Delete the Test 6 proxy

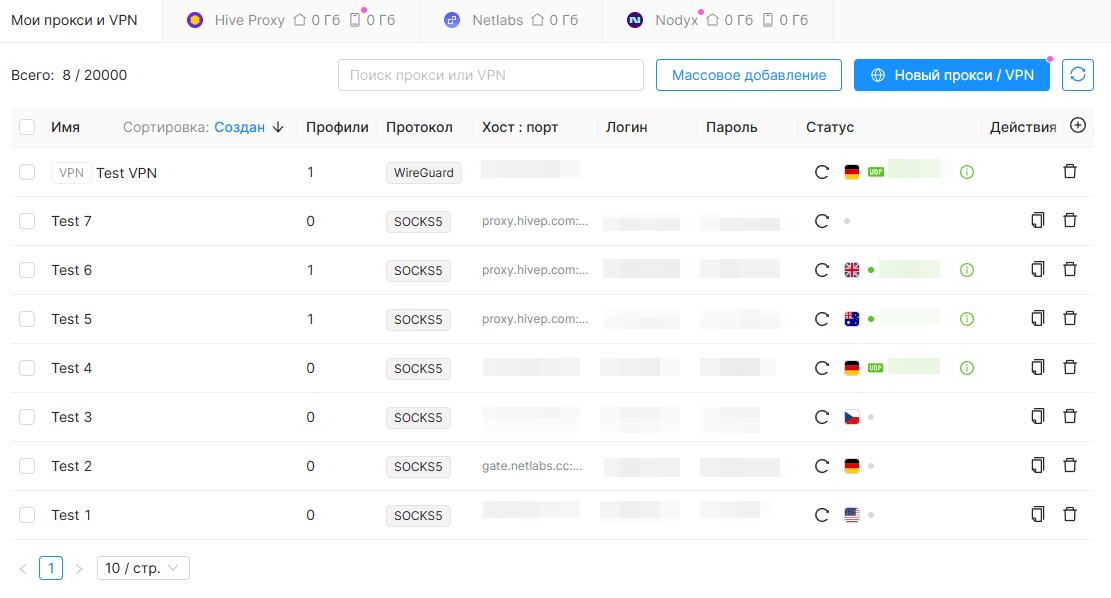pyautogui.click(x=1070, y=269)
